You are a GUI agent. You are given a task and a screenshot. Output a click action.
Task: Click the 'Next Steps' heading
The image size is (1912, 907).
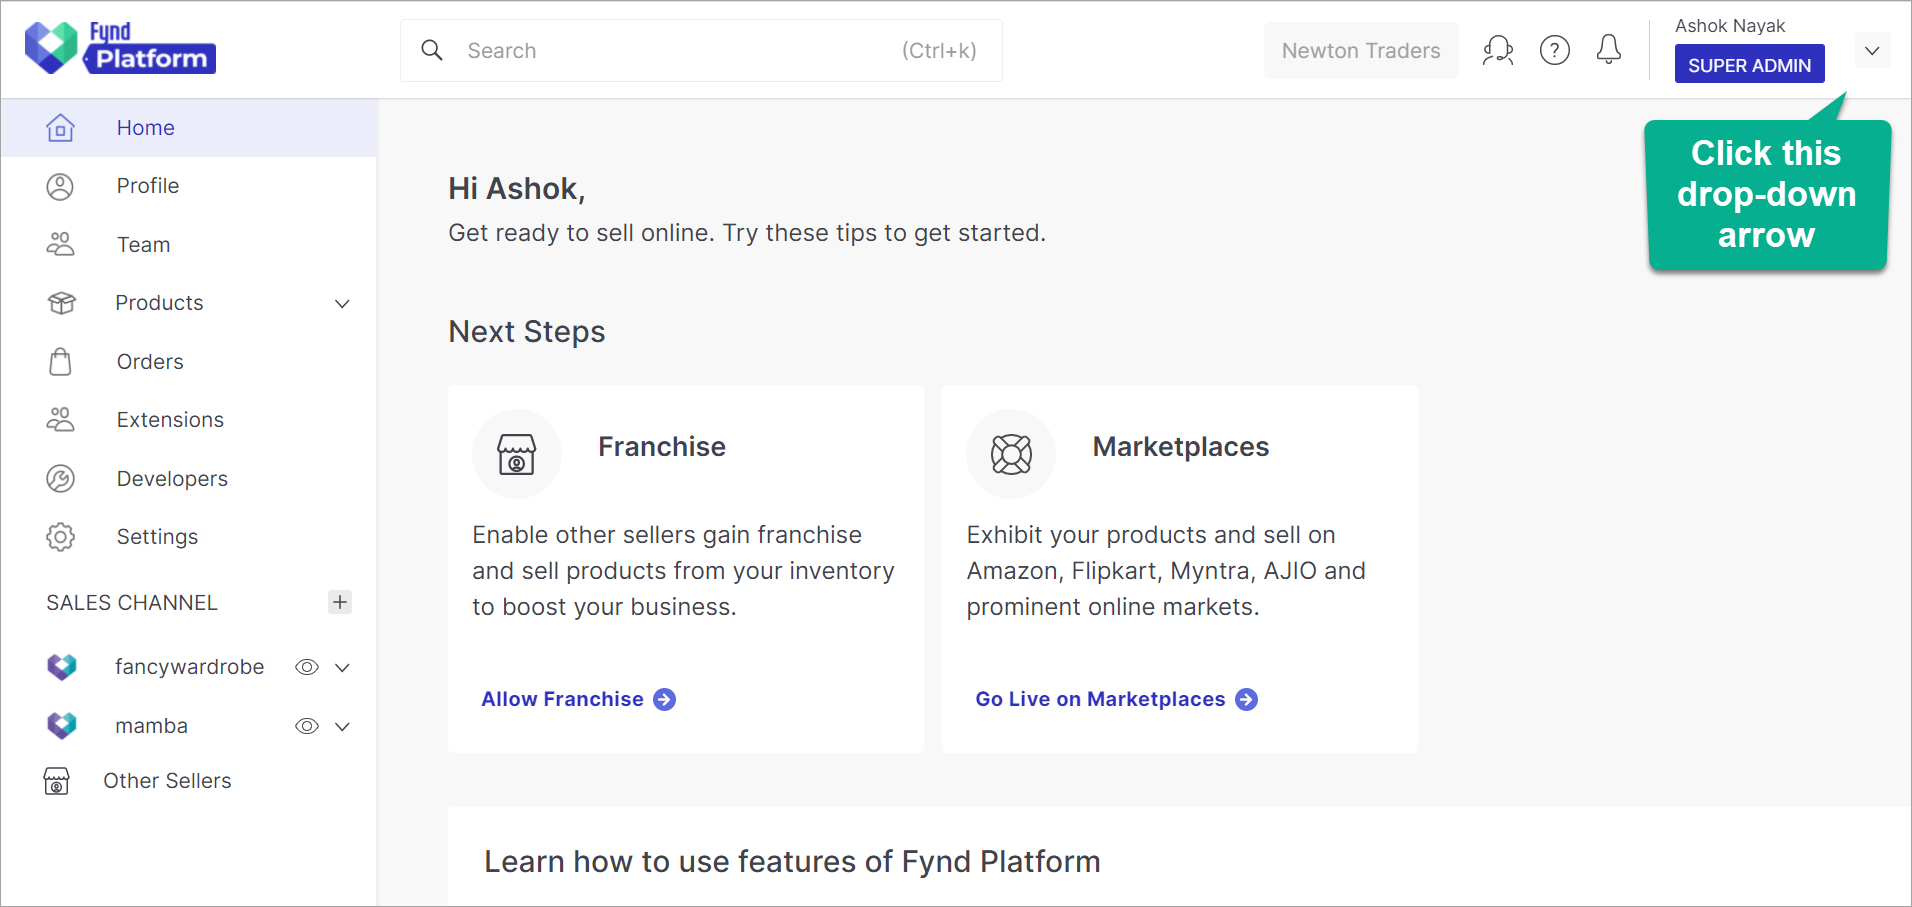tap(526, 332)
